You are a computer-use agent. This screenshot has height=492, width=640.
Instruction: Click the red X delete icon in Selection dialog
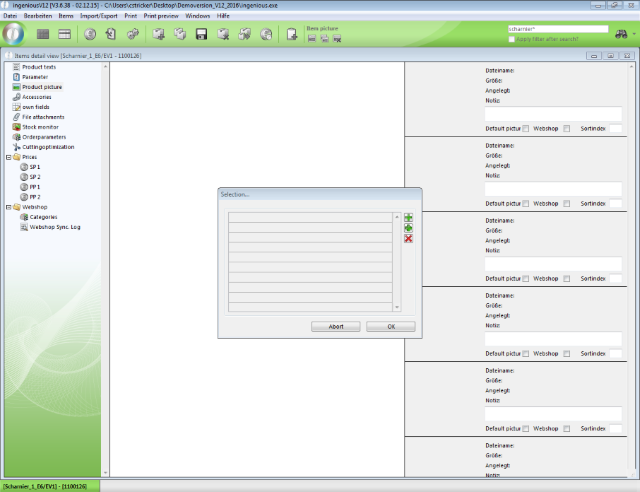tap(408, 238)
